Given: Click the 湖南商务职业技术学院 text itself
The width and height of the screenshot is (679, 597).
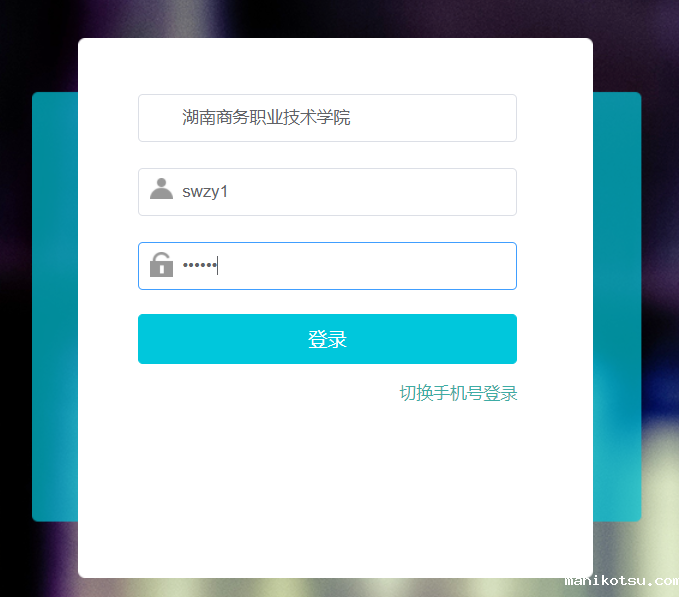Looking at the screenshot, I should pos(266,117).
